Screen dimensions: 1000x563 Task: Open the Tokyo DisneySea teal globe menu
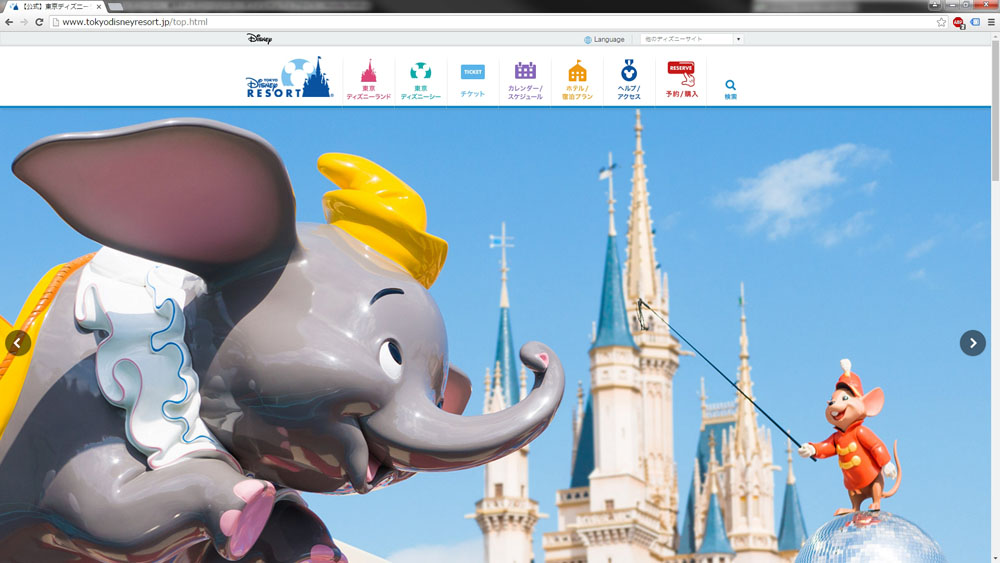pos(420,80)
